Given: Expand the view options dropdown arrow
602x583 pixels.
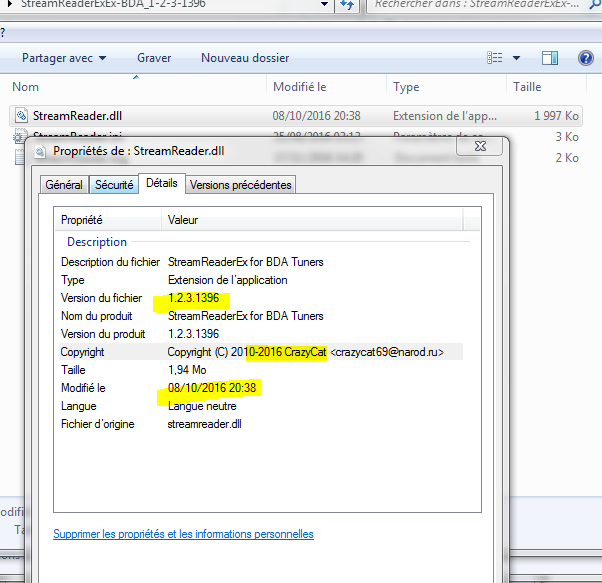Looking at the screenshot, I should [517, 58].
